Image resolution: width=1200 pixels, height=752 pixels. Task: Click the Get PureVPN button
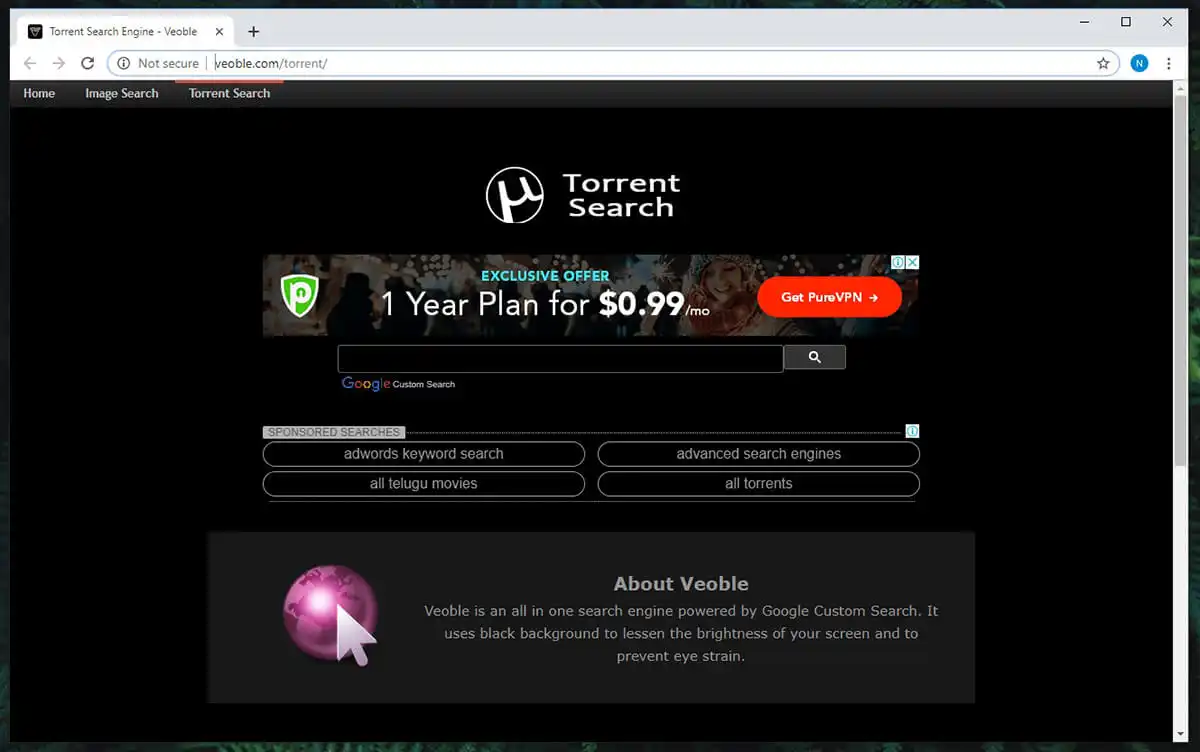pos(829,297)
